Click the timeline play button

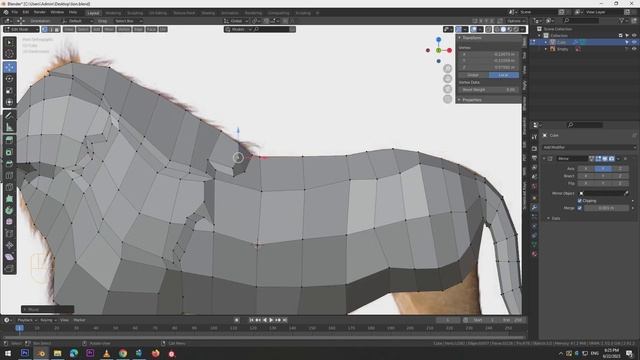[x=271, y=320]
